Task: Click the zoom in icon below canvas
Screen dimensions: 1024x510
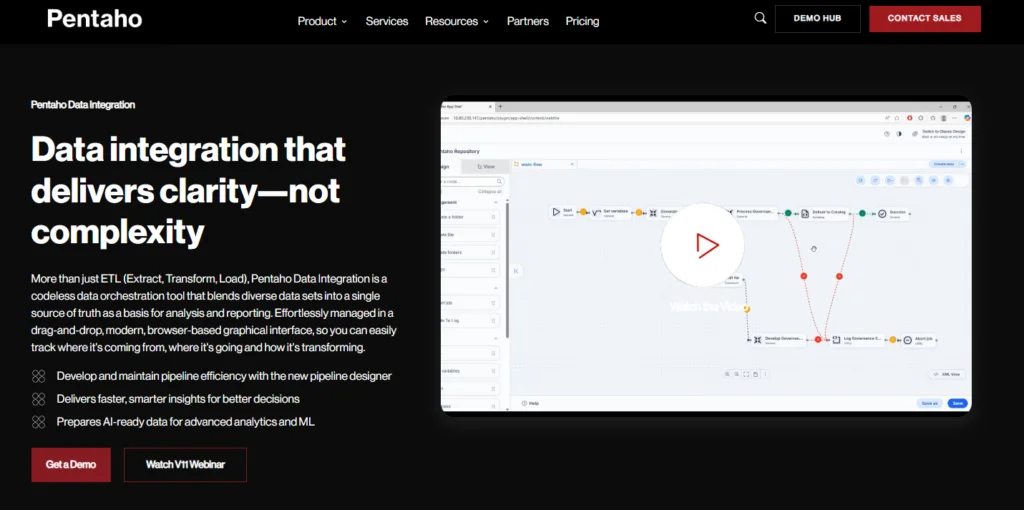Action: 727,374
